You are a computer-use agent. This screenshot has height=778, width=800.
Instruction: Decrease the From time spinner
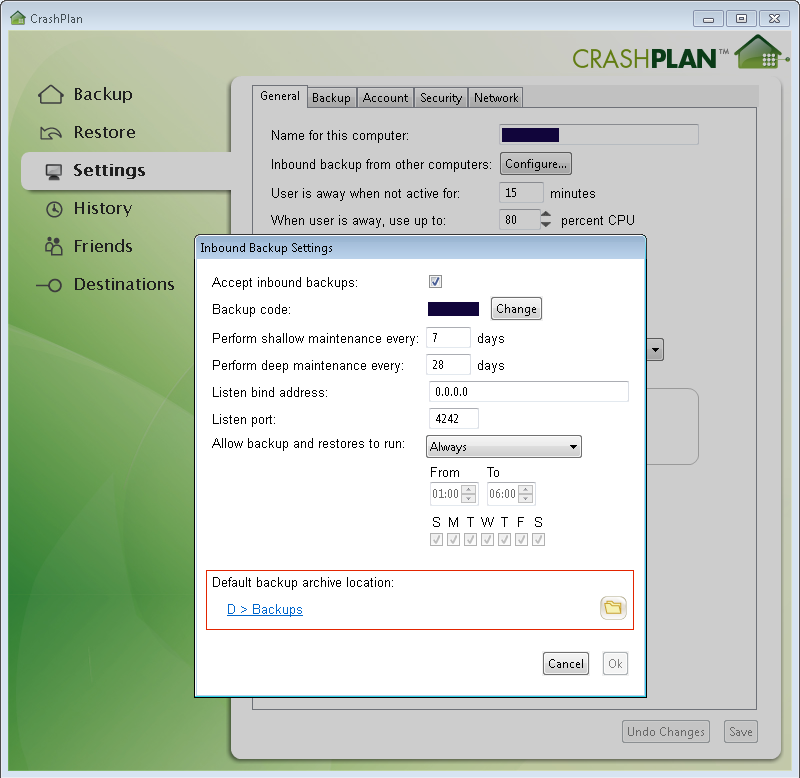(468, 498)
